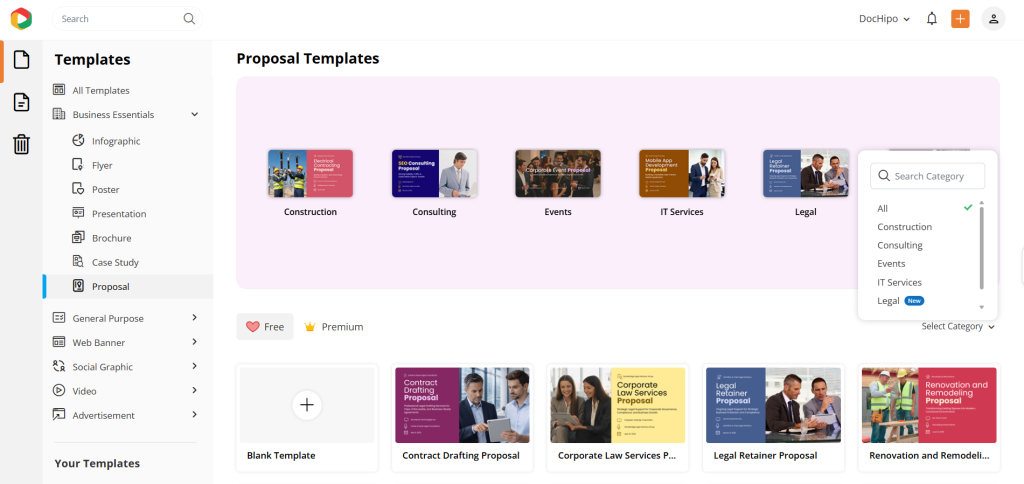Open the IT Services category thumbnail
This screenshot has width=1024, height=484.
coord(682,174)
